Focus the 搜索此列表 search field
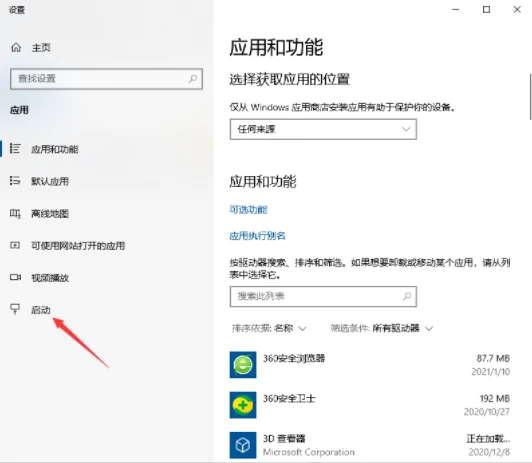Viewport: 532px width, 463px height. tap(323, 296)
